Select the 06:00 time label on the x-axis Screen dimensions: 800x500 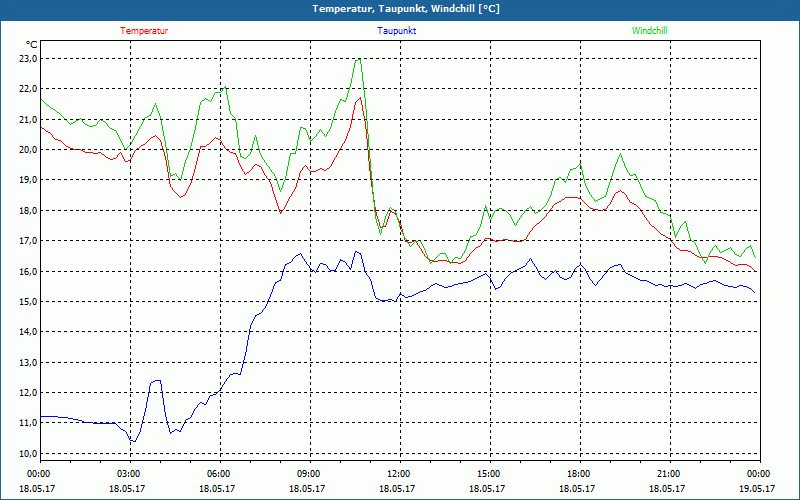(218, 474)
